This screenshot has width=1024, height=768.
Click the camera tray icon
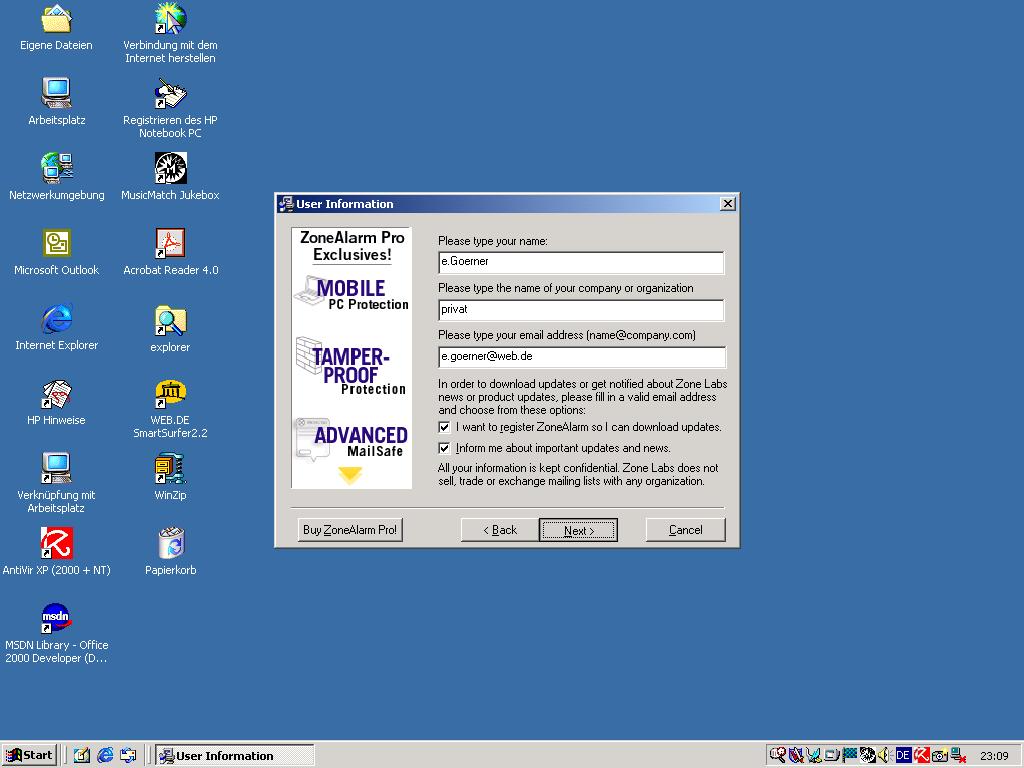(x=940, y=756)
